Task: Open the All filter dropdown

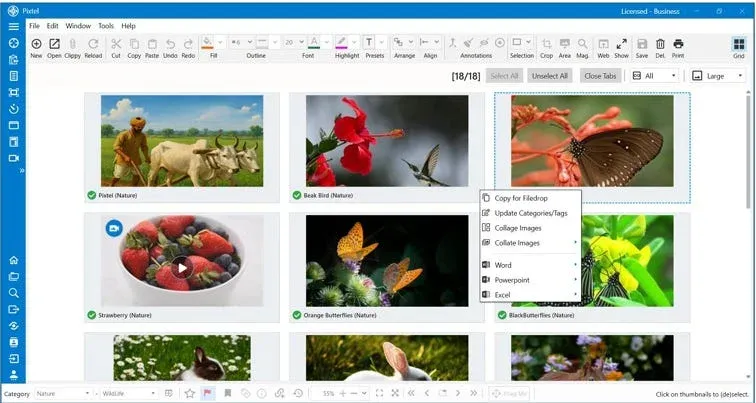Action: [x=655, y=76]
